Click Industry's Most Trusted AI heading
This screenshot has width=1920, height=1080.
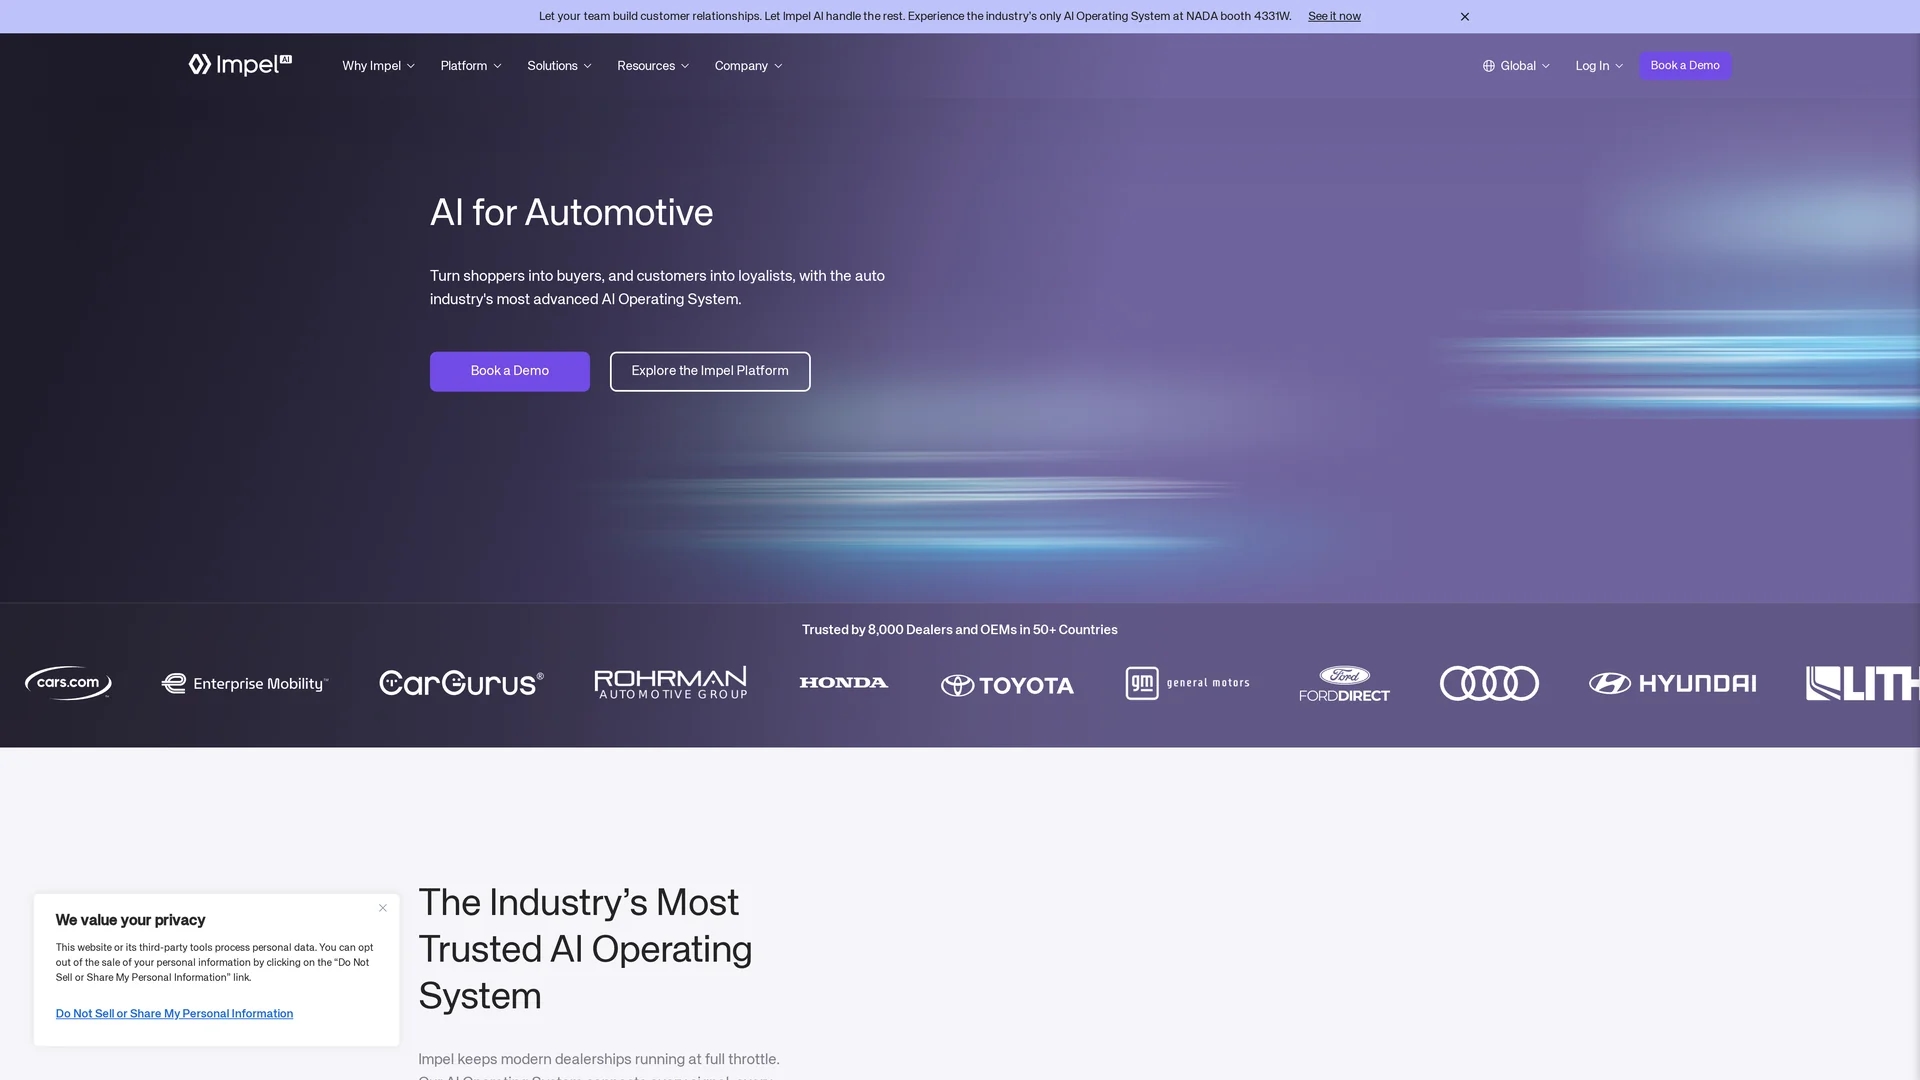585,949
